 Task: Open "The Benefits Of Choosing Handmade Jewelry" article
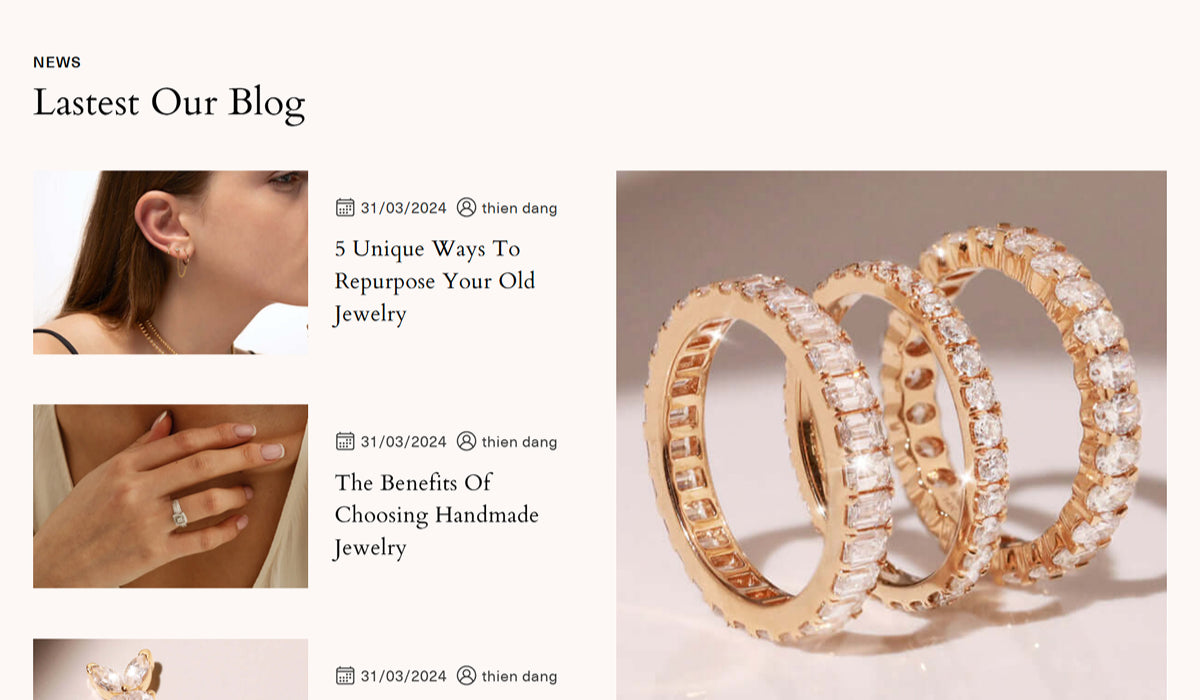click(x=437, y=515)
